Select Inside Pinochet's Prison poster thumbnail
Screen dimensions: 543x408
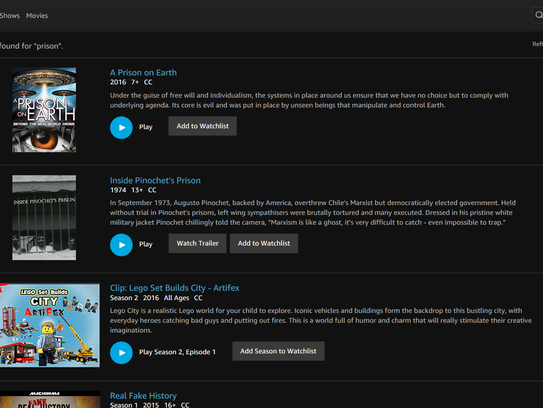point(44,218)
